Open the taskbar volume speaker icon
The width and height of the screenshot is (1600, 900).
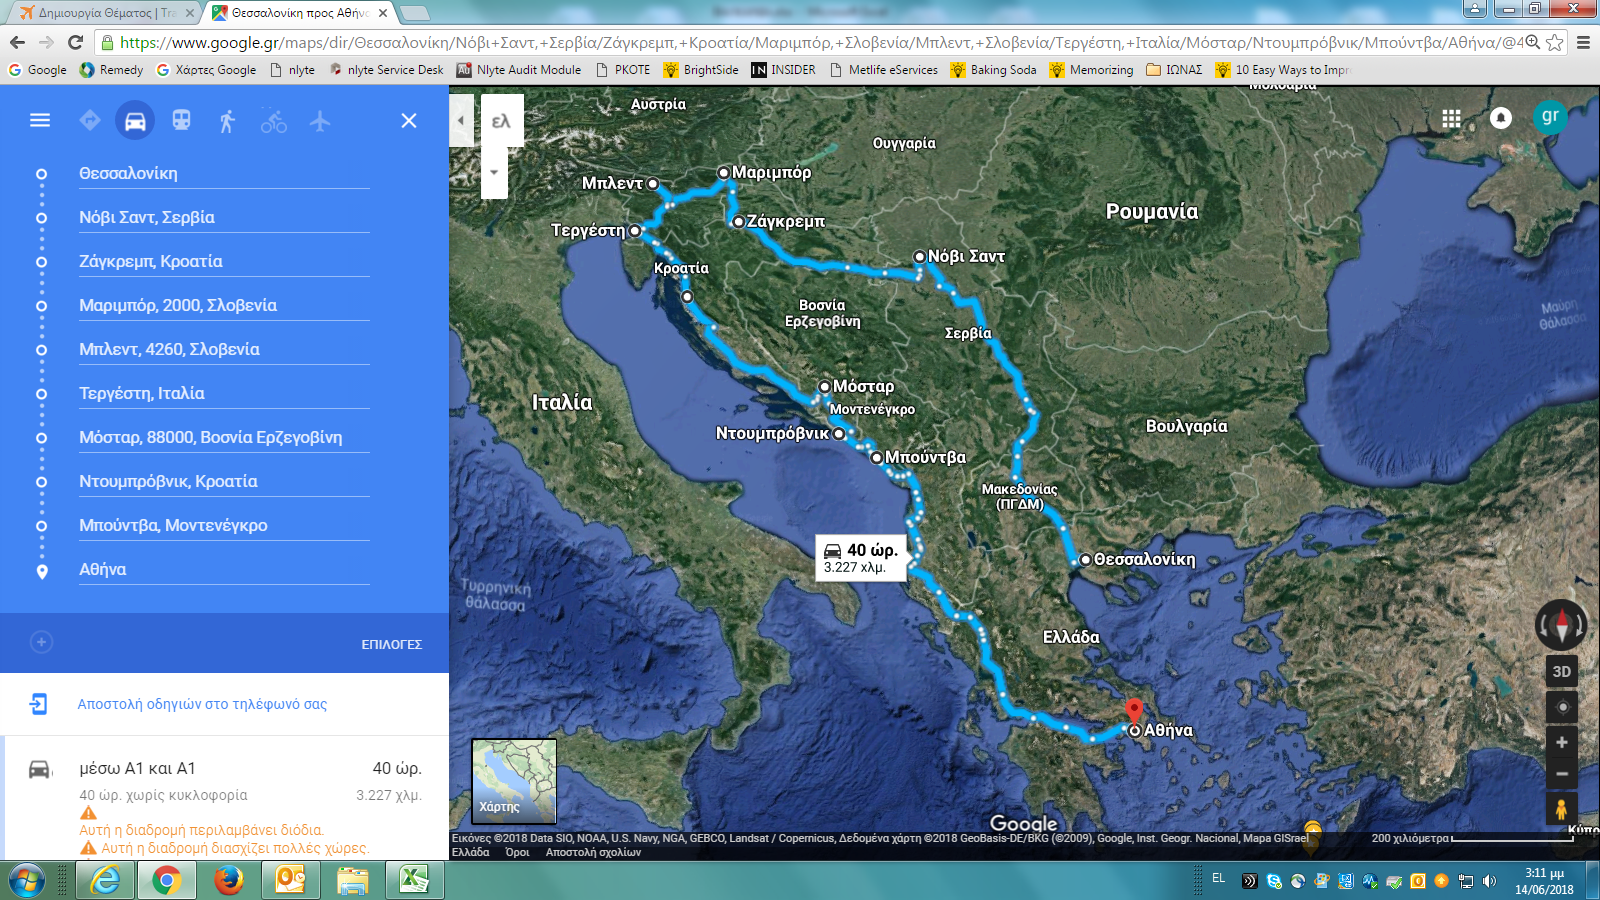click(x=1489, y=881)
